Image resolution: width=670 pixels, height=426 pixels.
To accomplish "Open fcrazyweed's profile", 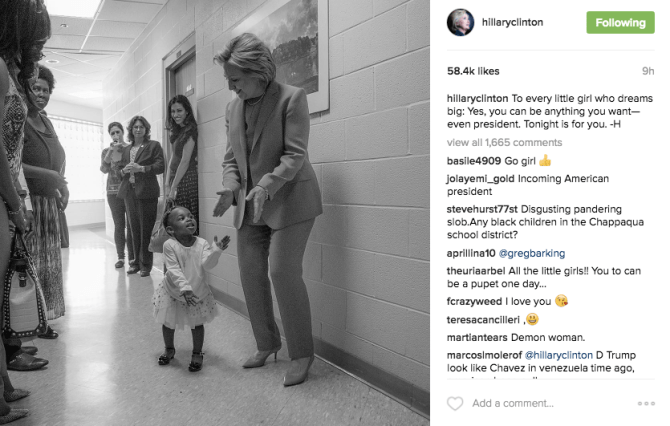I will click(x=474, y=302).
